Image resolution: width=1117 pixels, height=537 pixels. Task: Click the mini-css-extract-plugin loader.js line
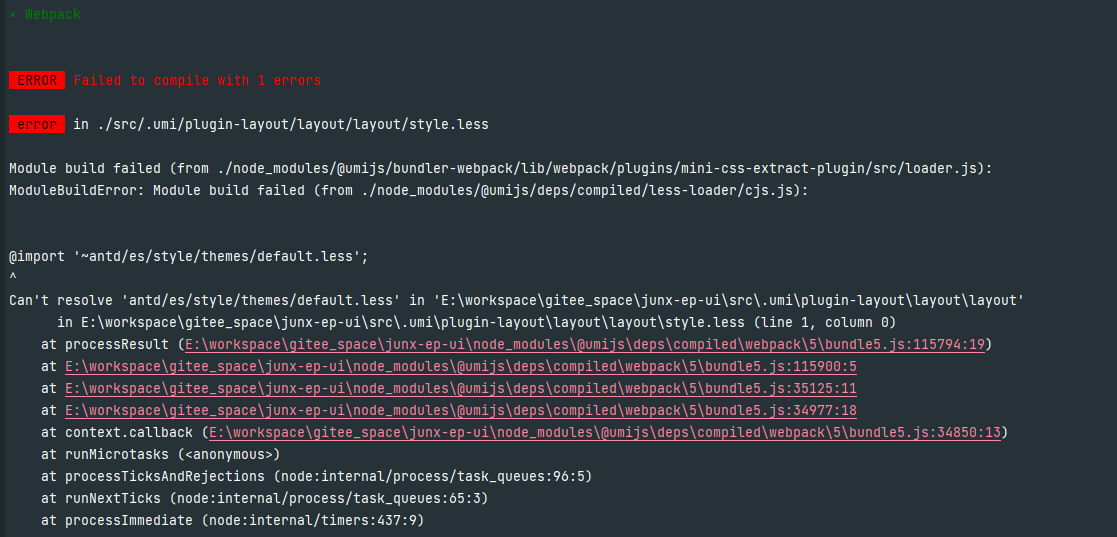(500, 168)
